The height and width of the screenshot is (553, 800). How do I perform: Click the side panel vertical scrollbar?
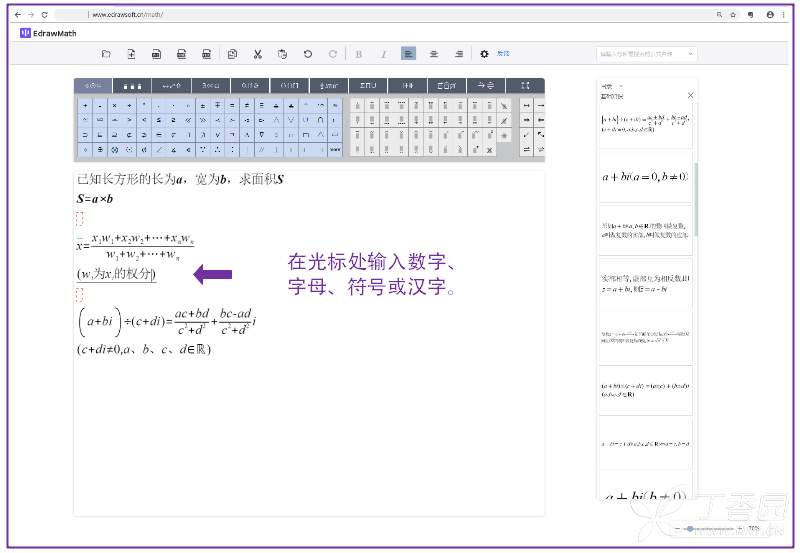[695, 200]
